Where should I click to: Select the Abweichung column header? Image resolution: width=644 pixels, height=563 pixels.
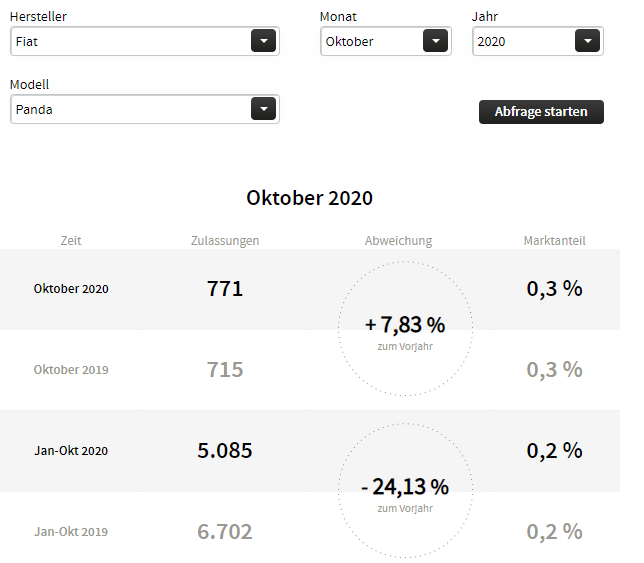coord(398,240)
